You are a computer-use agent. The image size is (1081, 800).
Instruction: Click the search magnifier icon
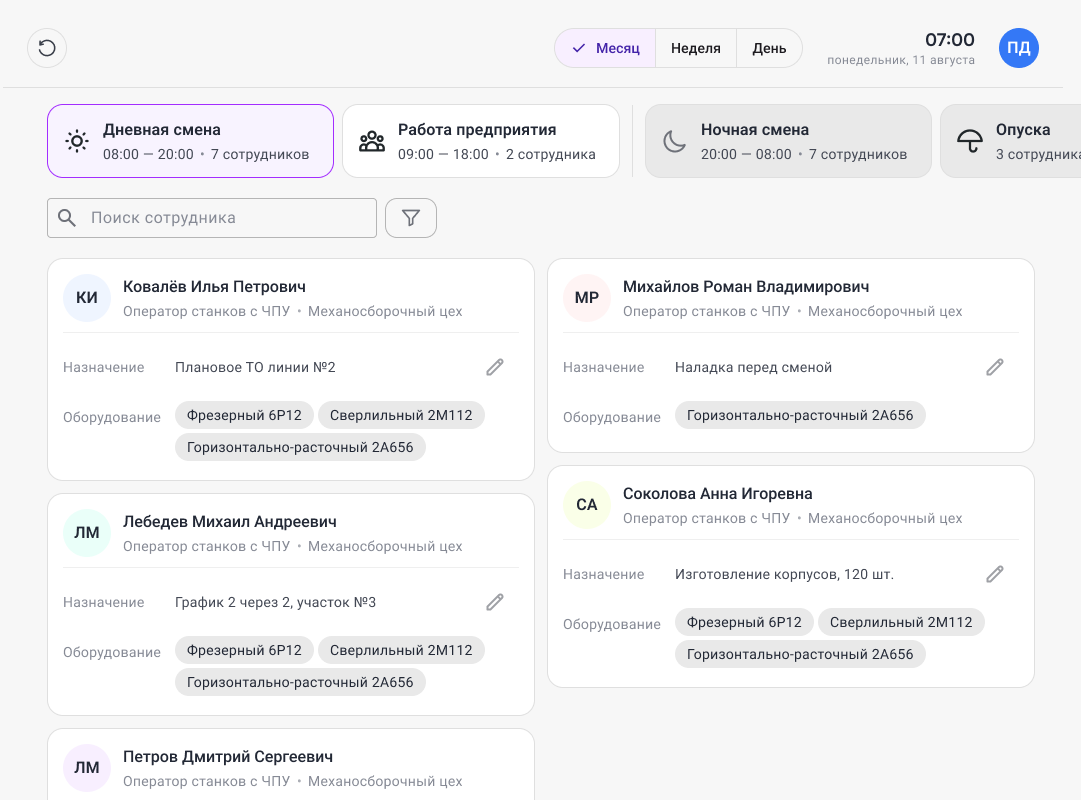tap(67, 218)
